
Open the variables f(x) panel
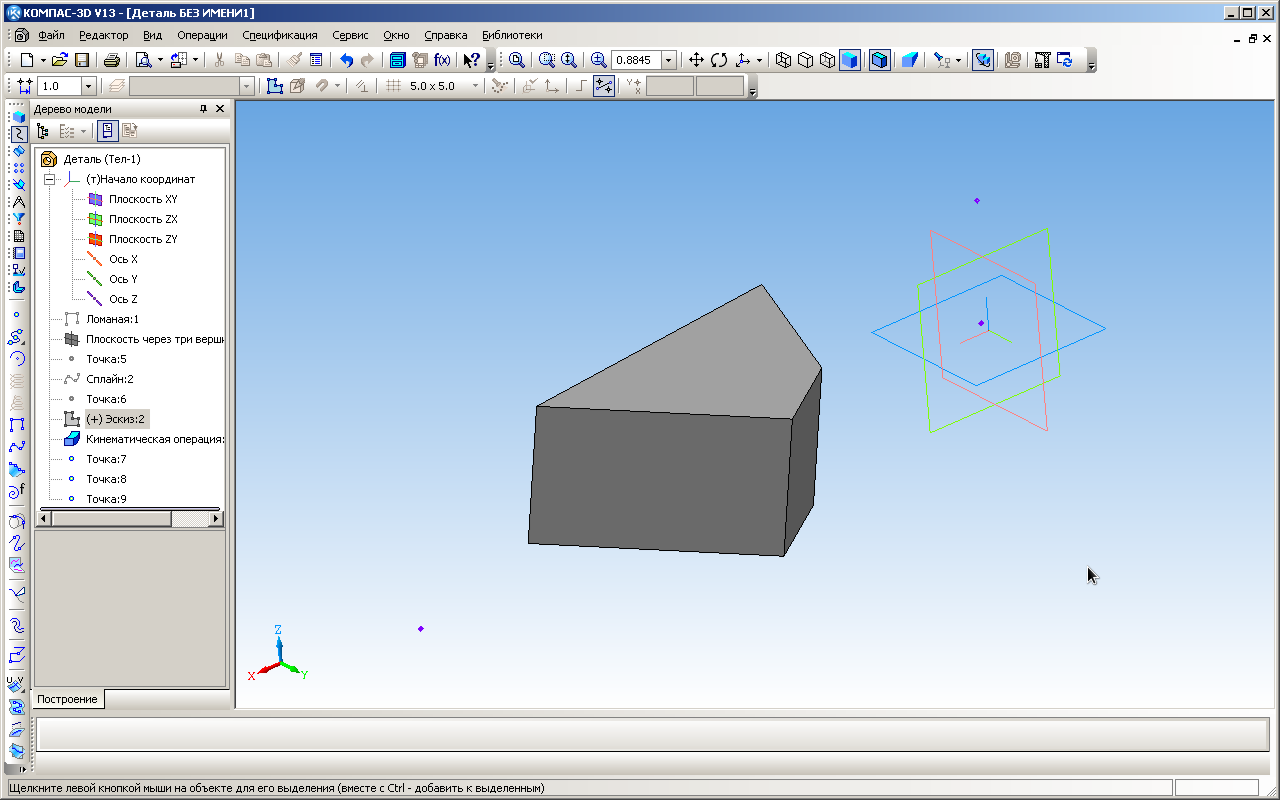point(441,60)
